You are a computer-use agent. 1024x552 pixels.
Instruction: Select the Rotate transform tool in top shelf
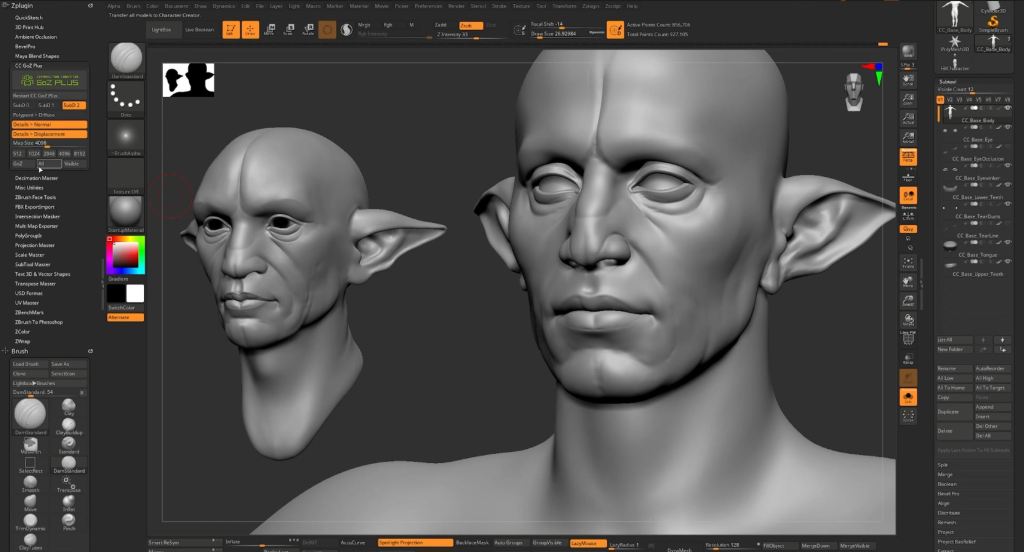click(x=308, y=29)
